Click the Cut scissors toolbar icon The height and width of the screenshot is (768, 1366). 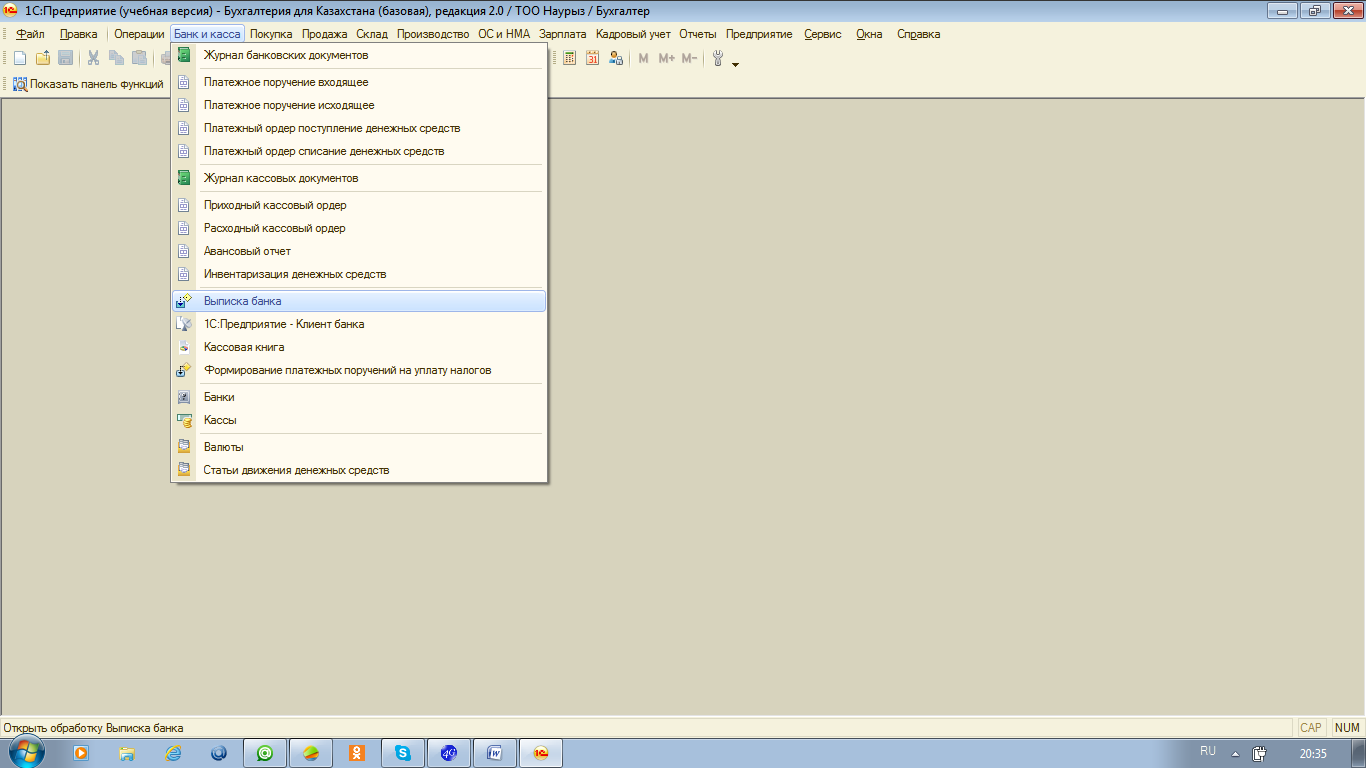[93, 58]
